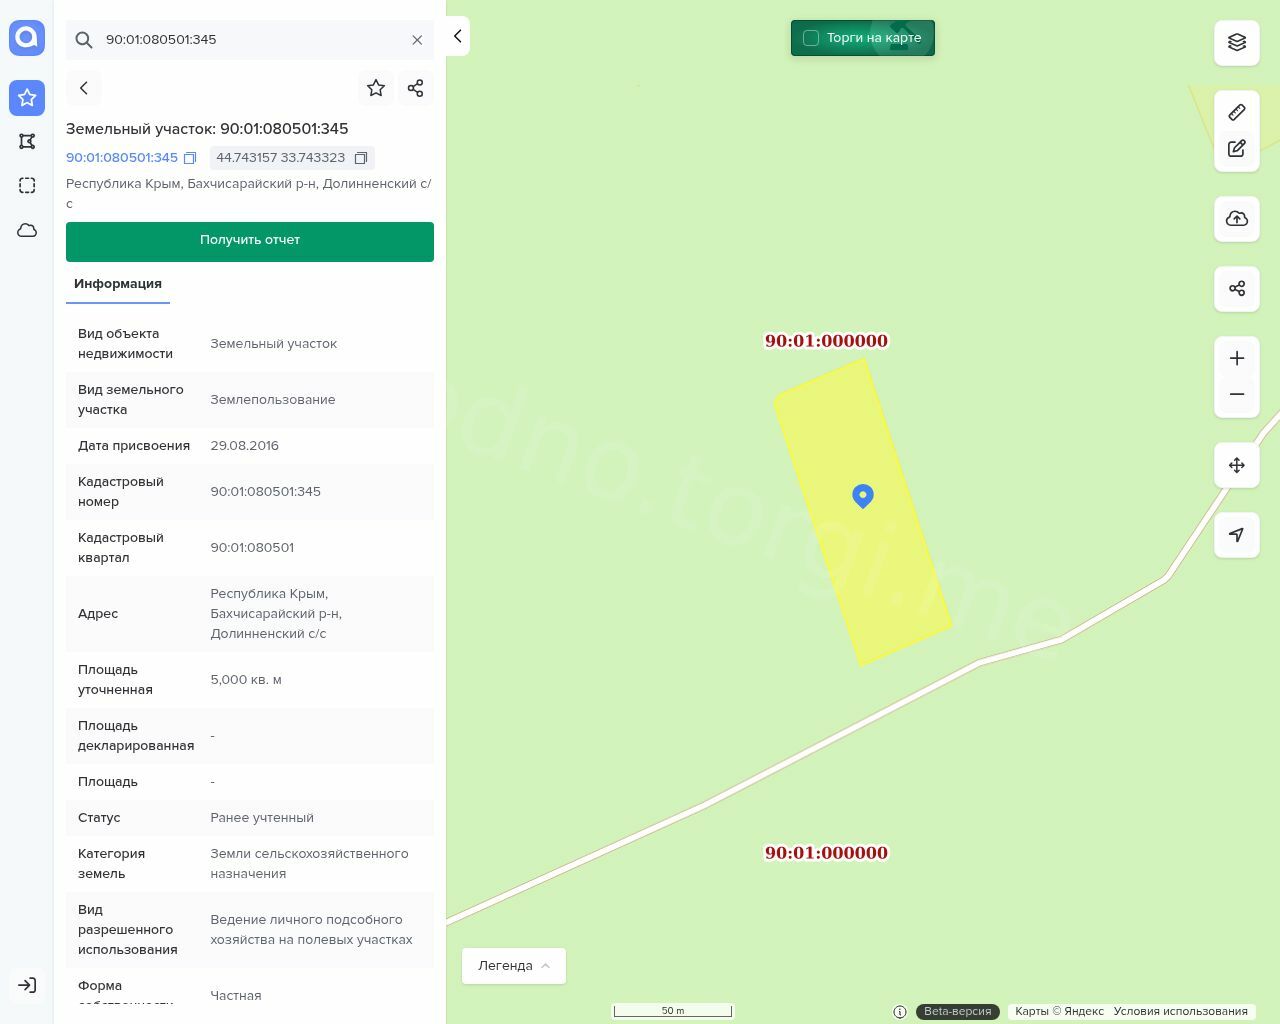Open the cloud upload tool on map

point(1237,219)
